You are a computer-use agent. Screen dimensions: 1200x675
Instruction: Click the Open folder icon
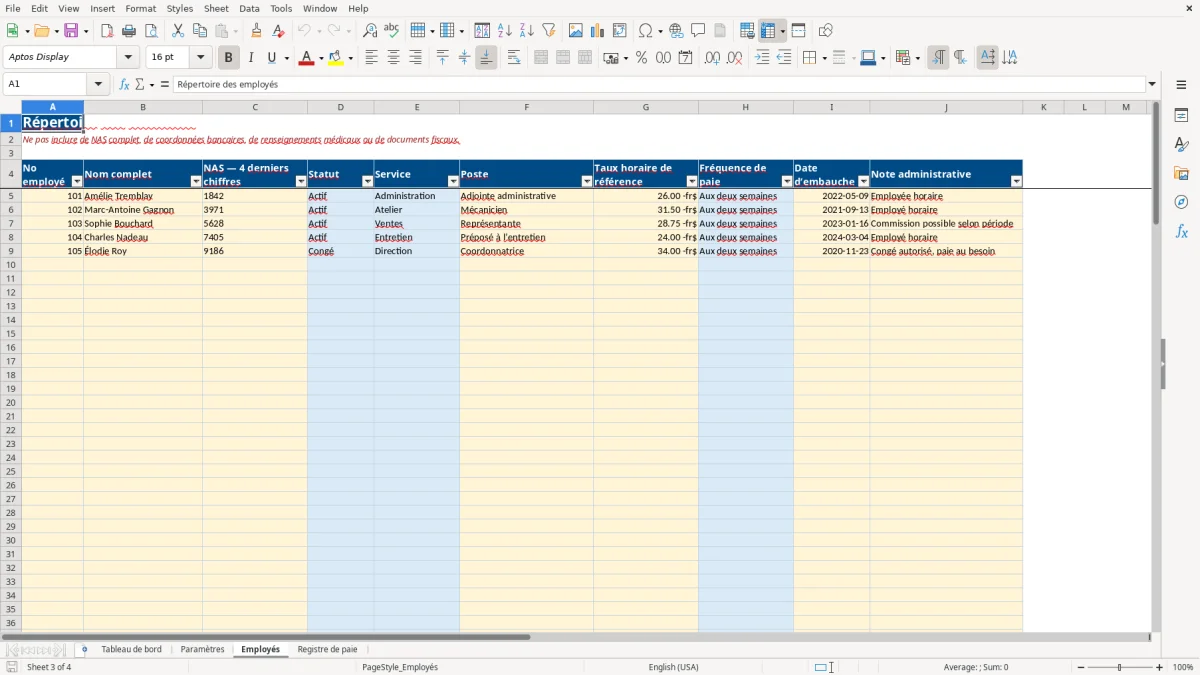pyautogui.click(x=41, y=31)
